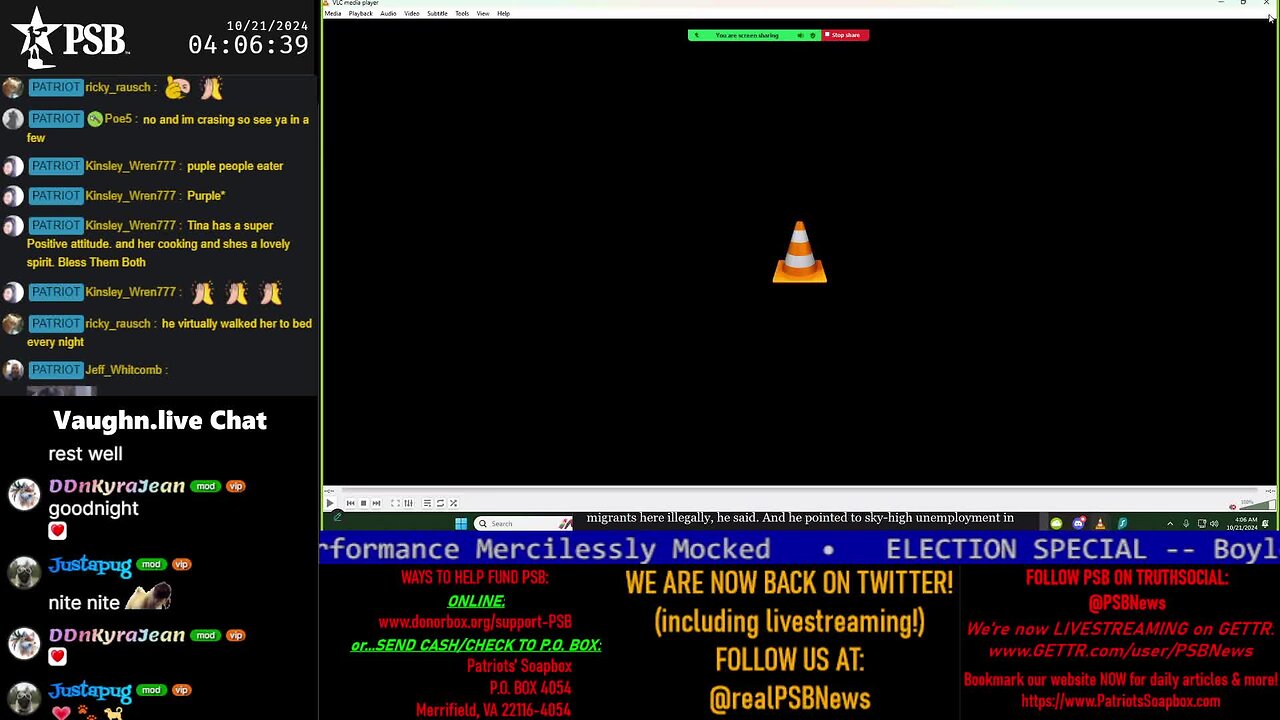The image size is (1280, 720).
Task: Click the system tray network icon
Action: tap(1201, 524)
